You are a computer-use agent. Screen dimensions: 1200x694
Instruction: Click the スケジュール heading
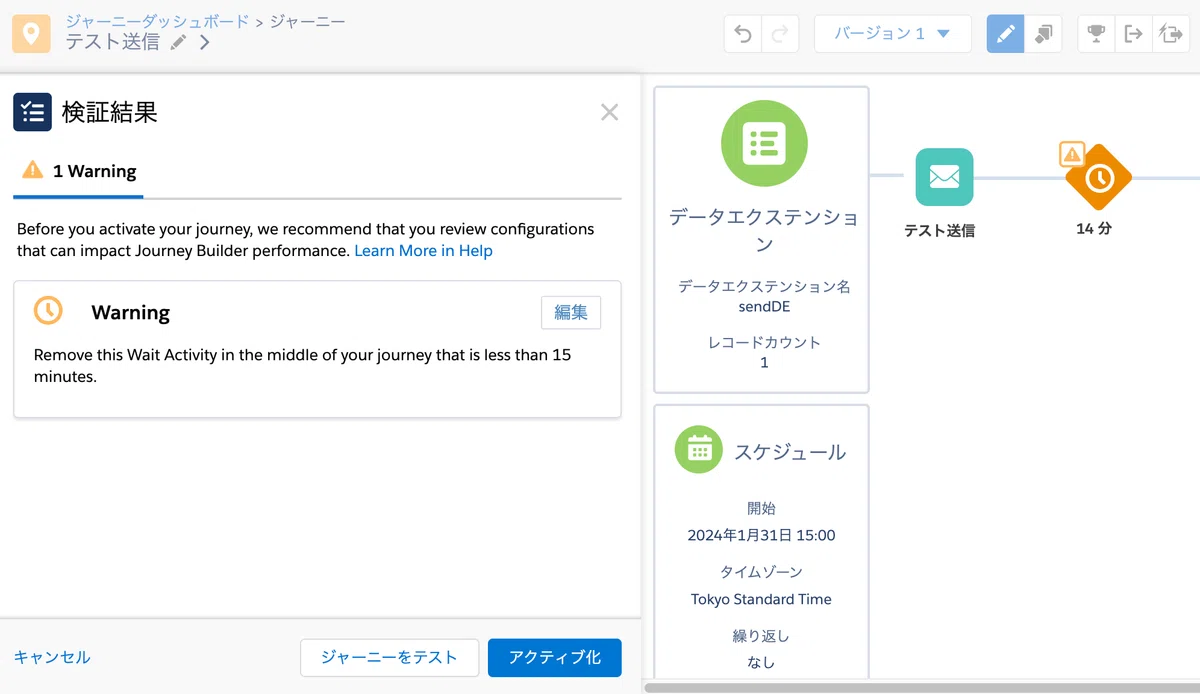pyautogui.click(x=790, y=452)
